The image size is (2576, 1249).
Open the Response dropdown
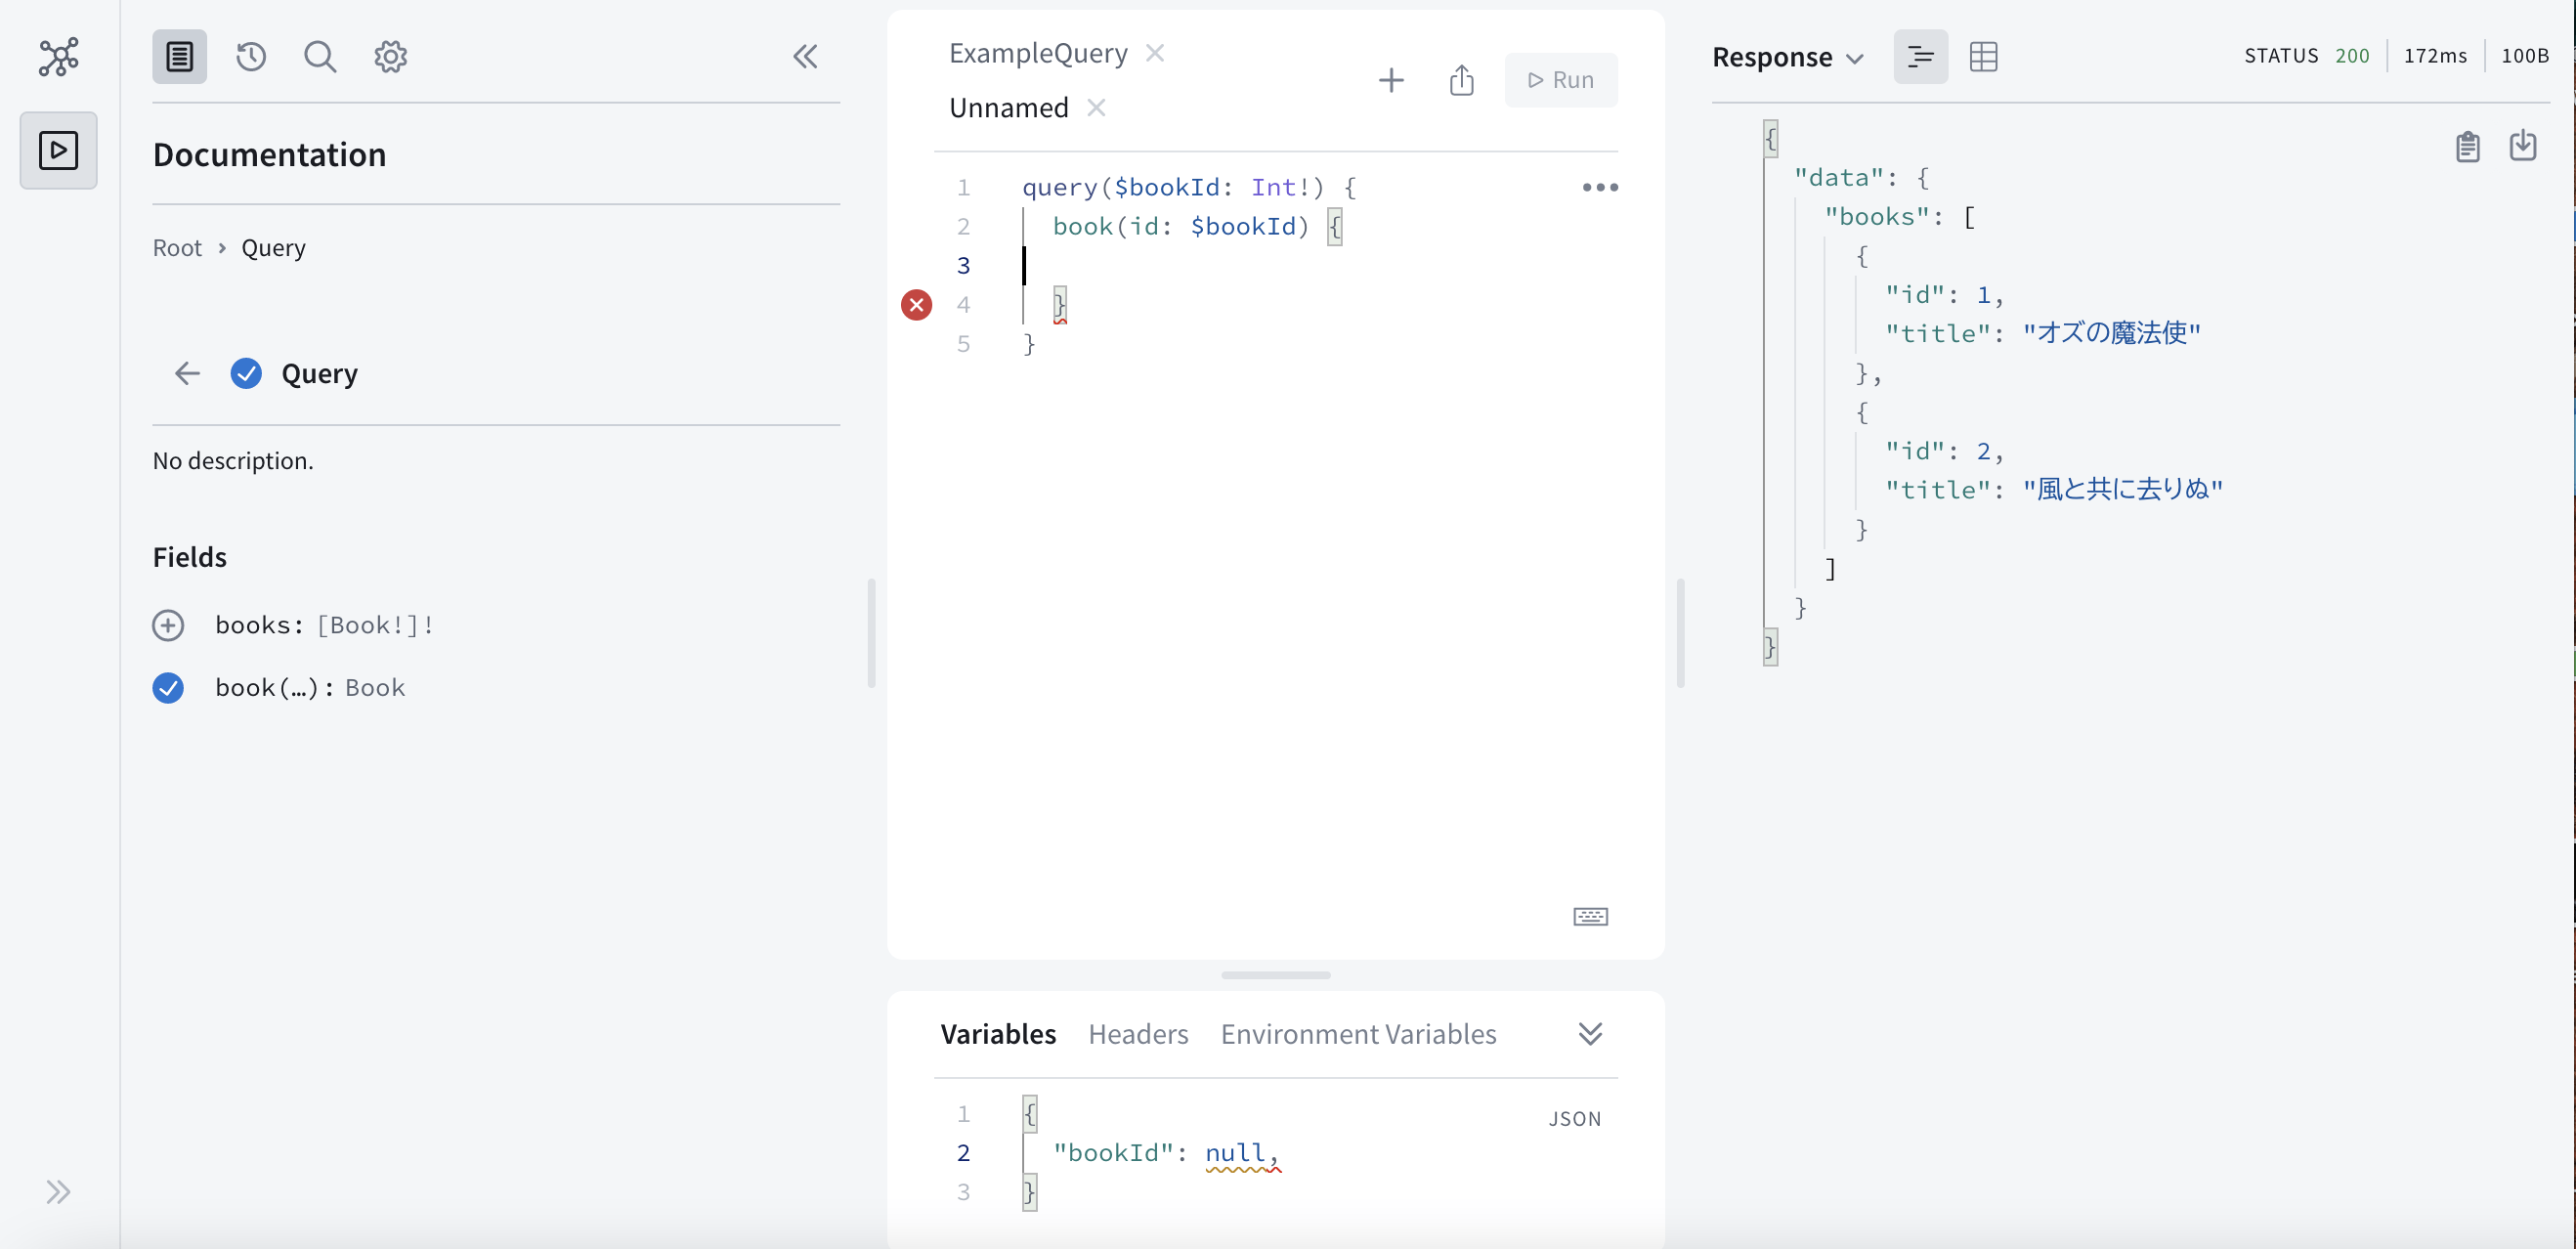(1787, 57)
